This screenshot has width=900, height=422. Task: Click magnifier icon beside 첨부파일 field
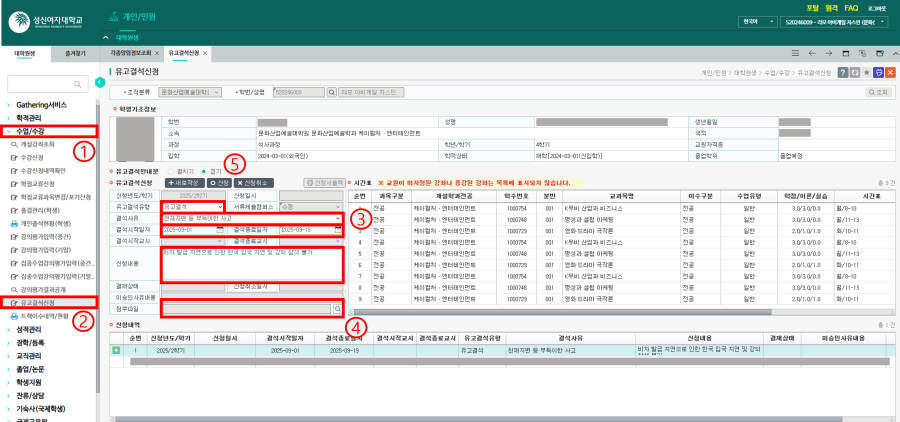(x=338, y=308)
